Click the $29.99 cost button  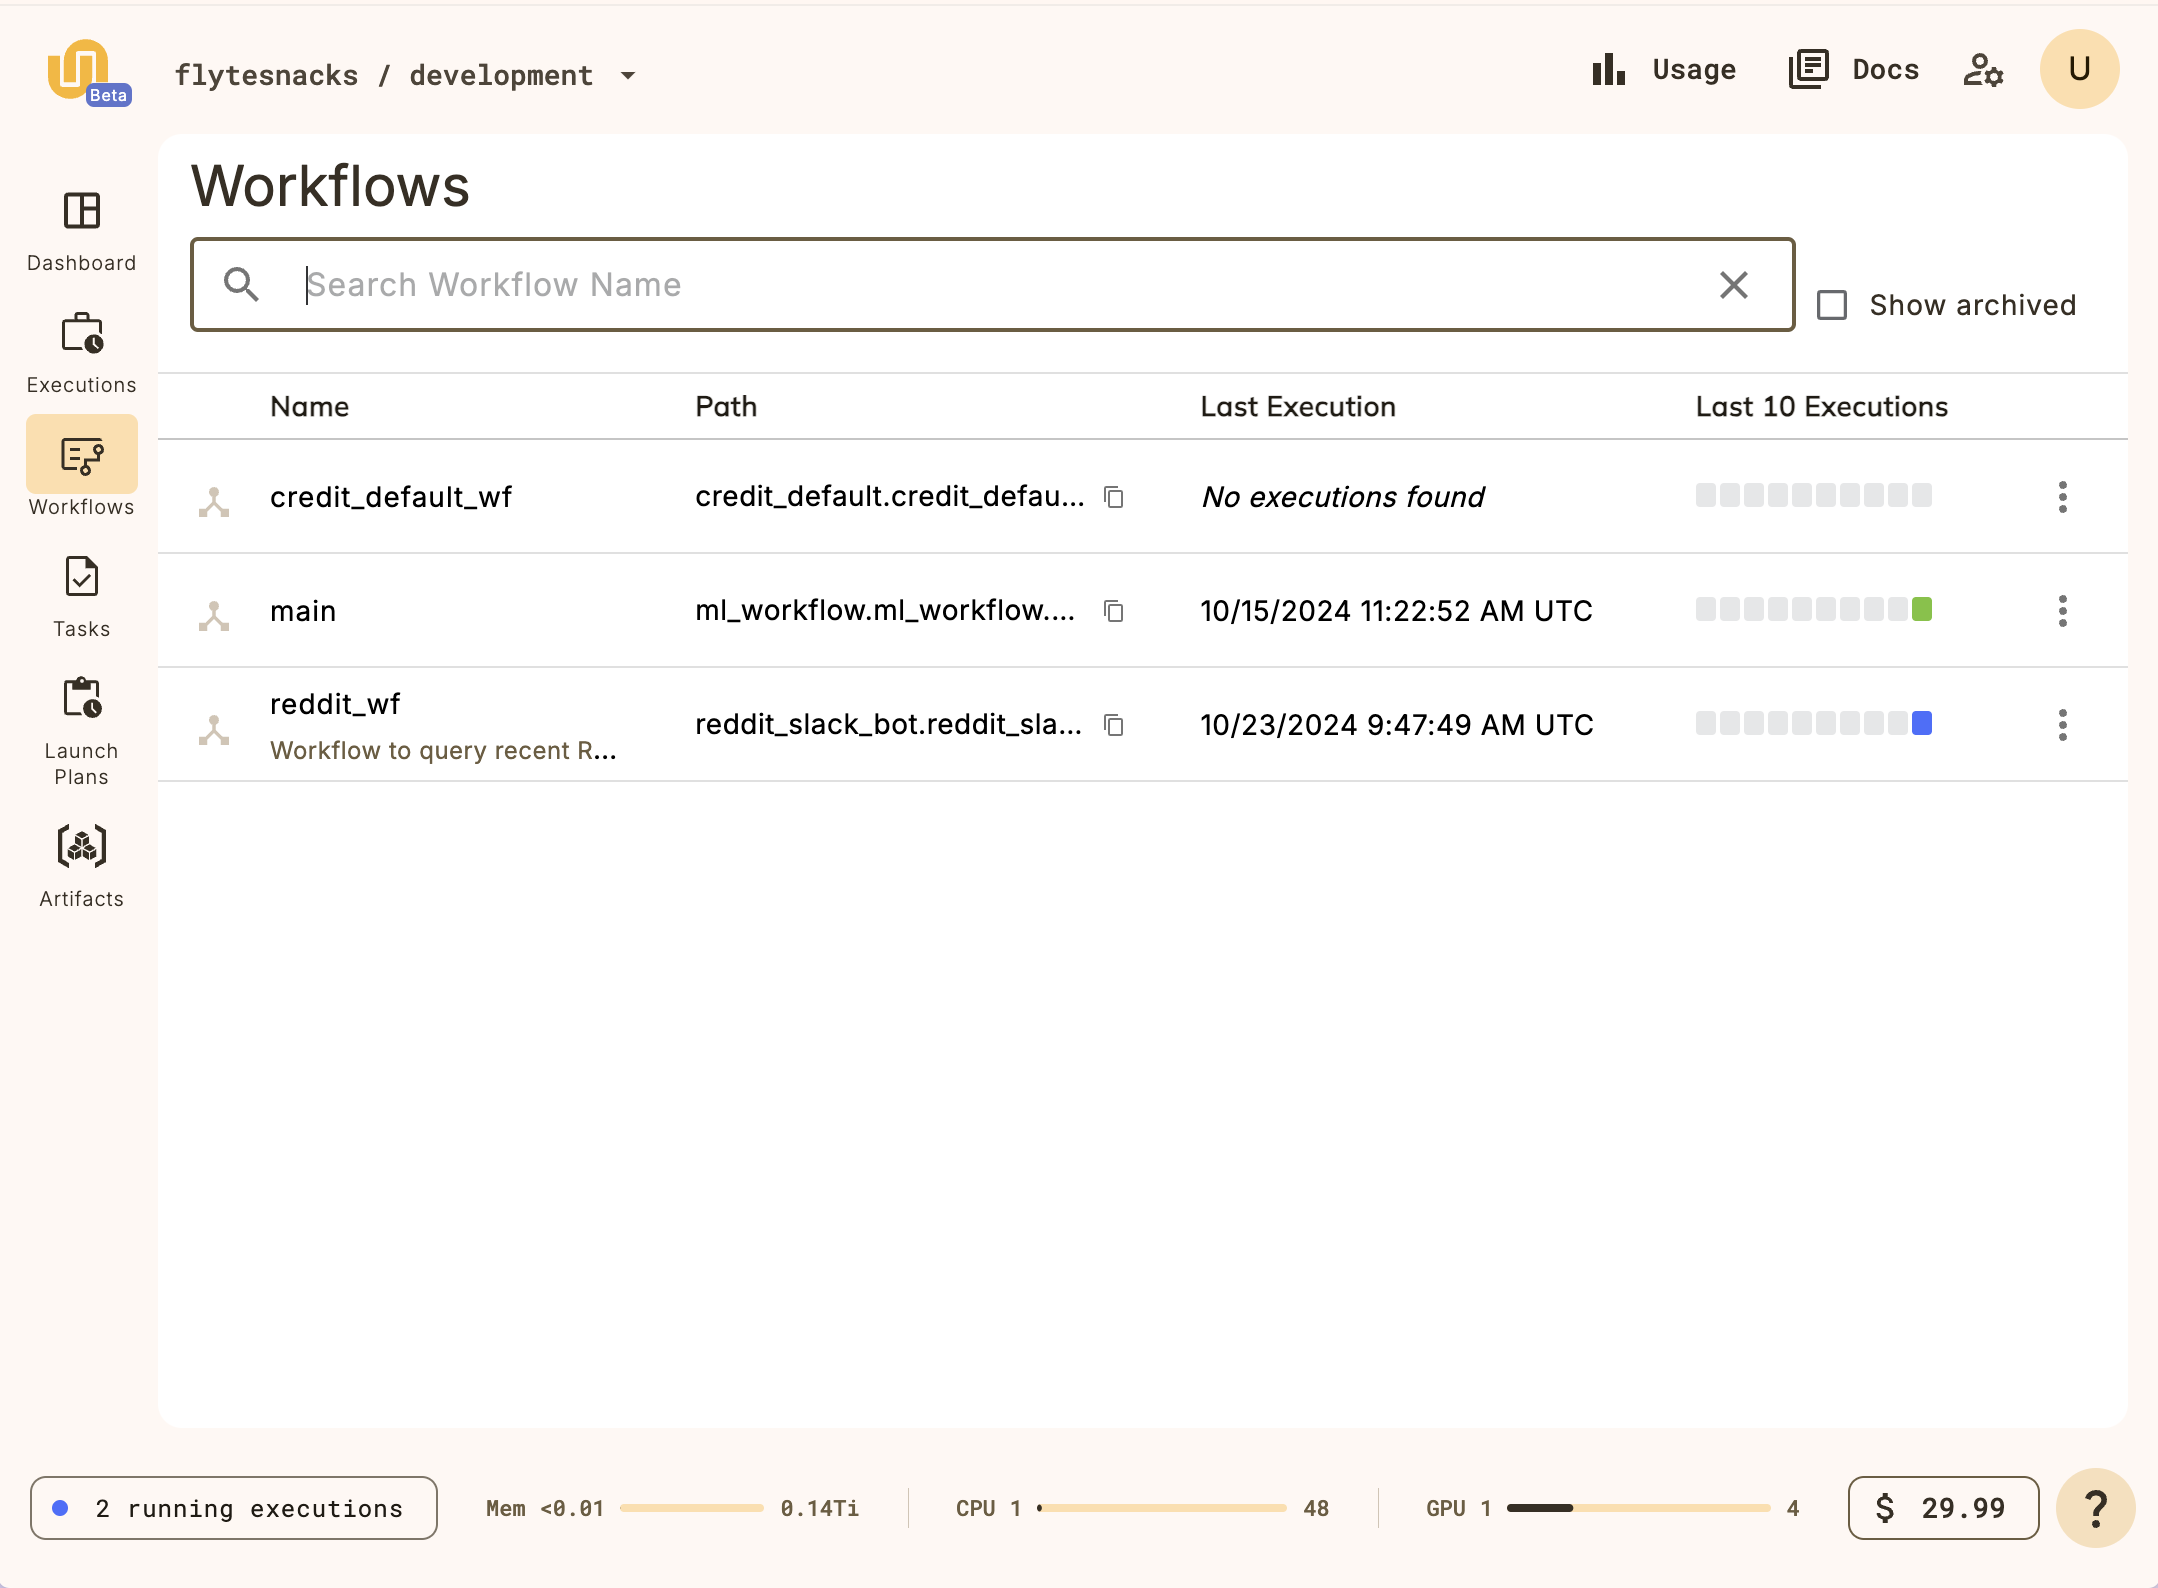1942,1508
